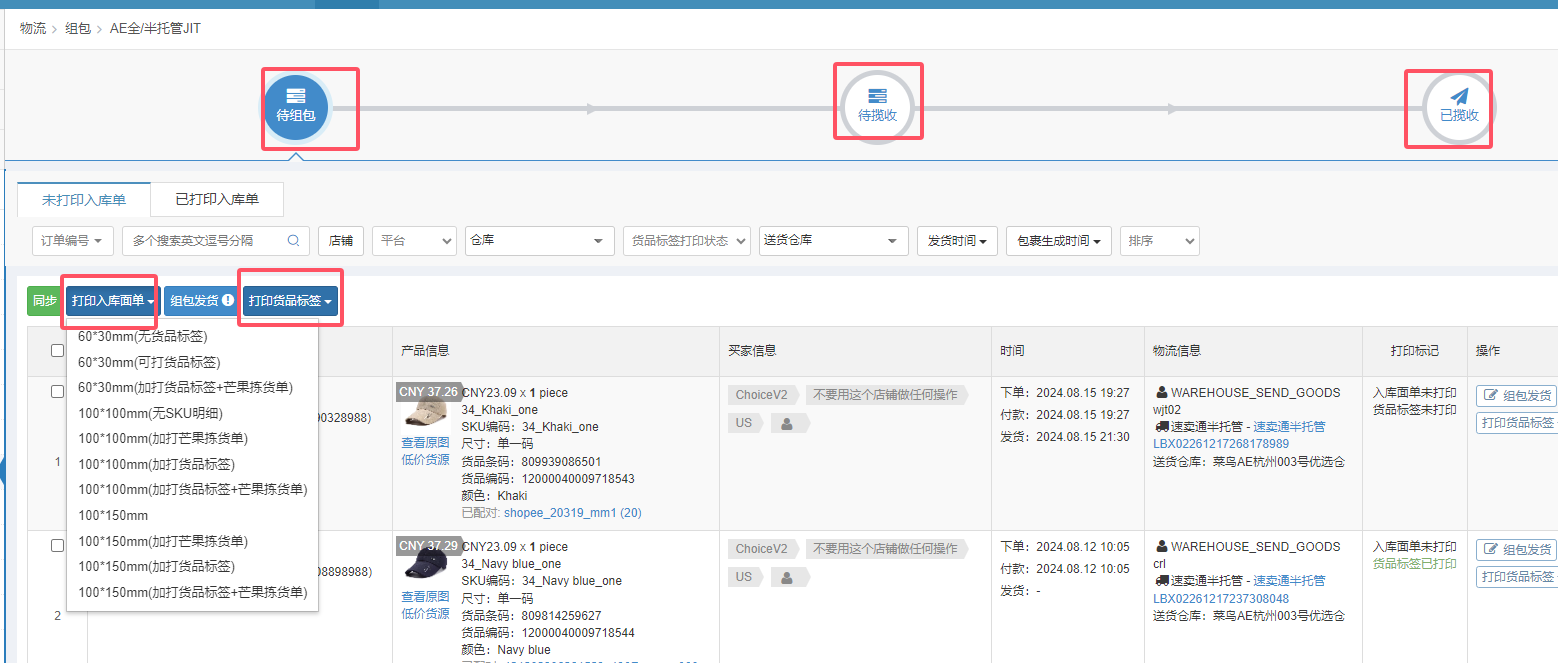Open the 排序 dropdown
Screen dimensions: 1558x663
click(x=1160, y=241)
